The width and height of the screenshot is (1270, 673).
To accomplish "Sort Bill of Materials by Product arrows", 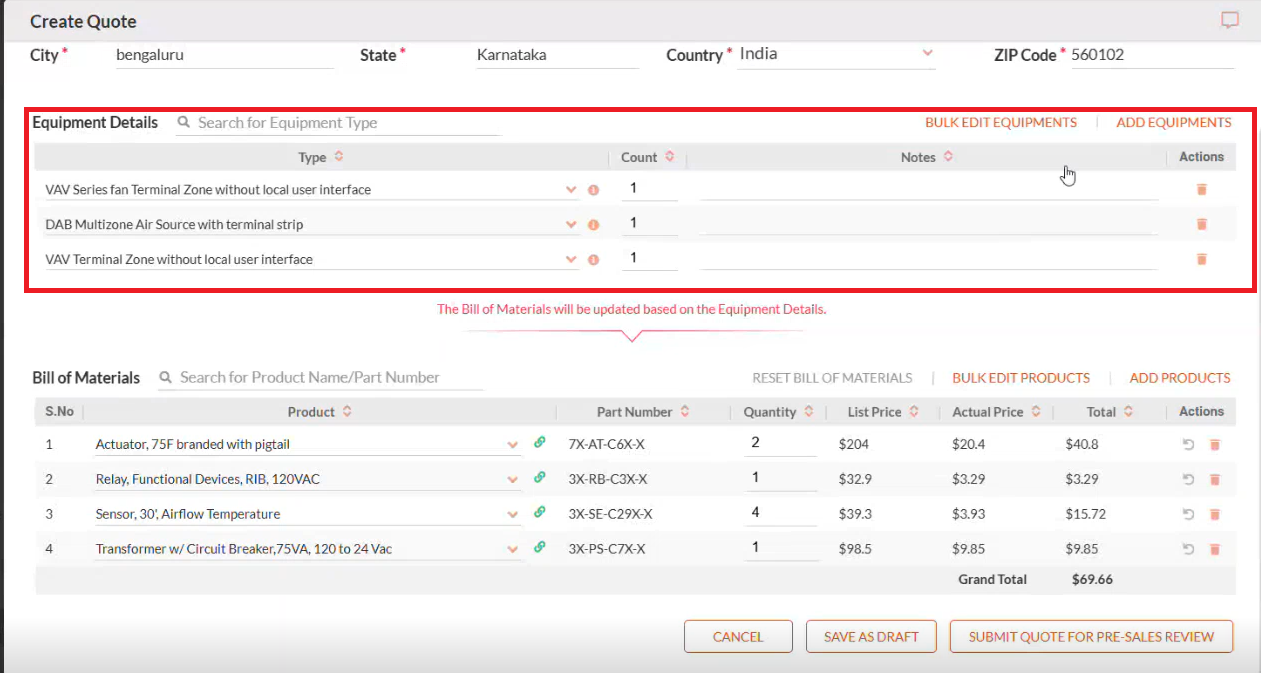I will [347, 411].
